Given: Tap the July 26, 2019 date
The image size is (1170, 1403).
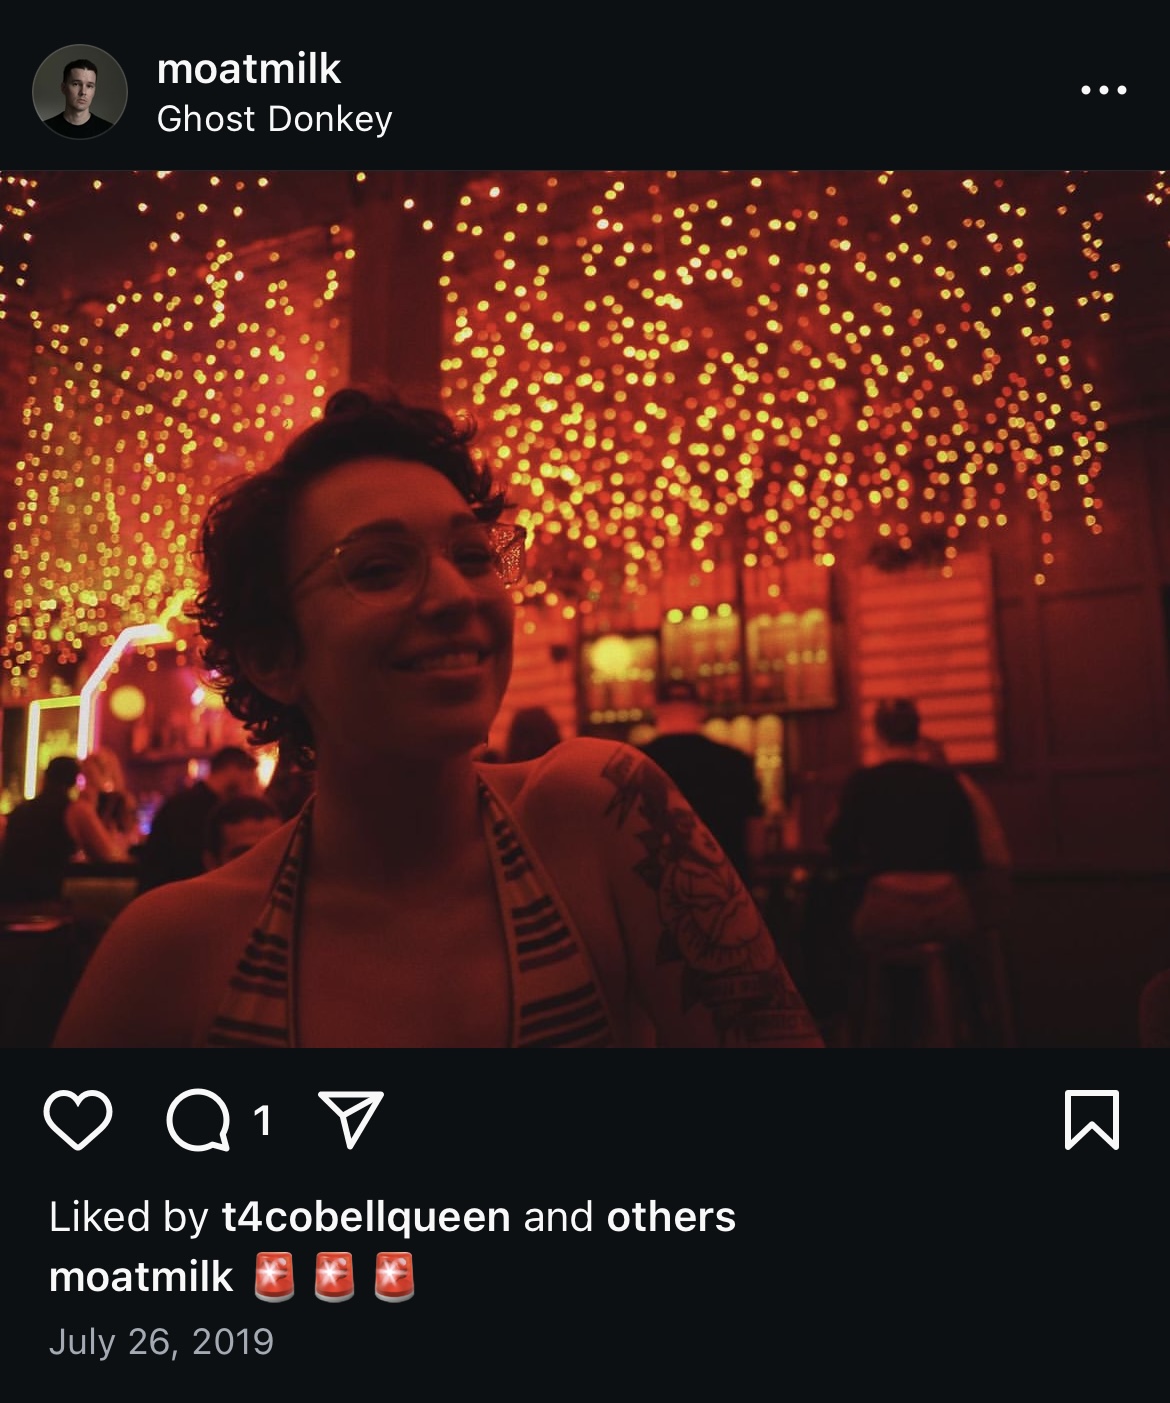Looking at the screenshot, I should coord(161,1341).
